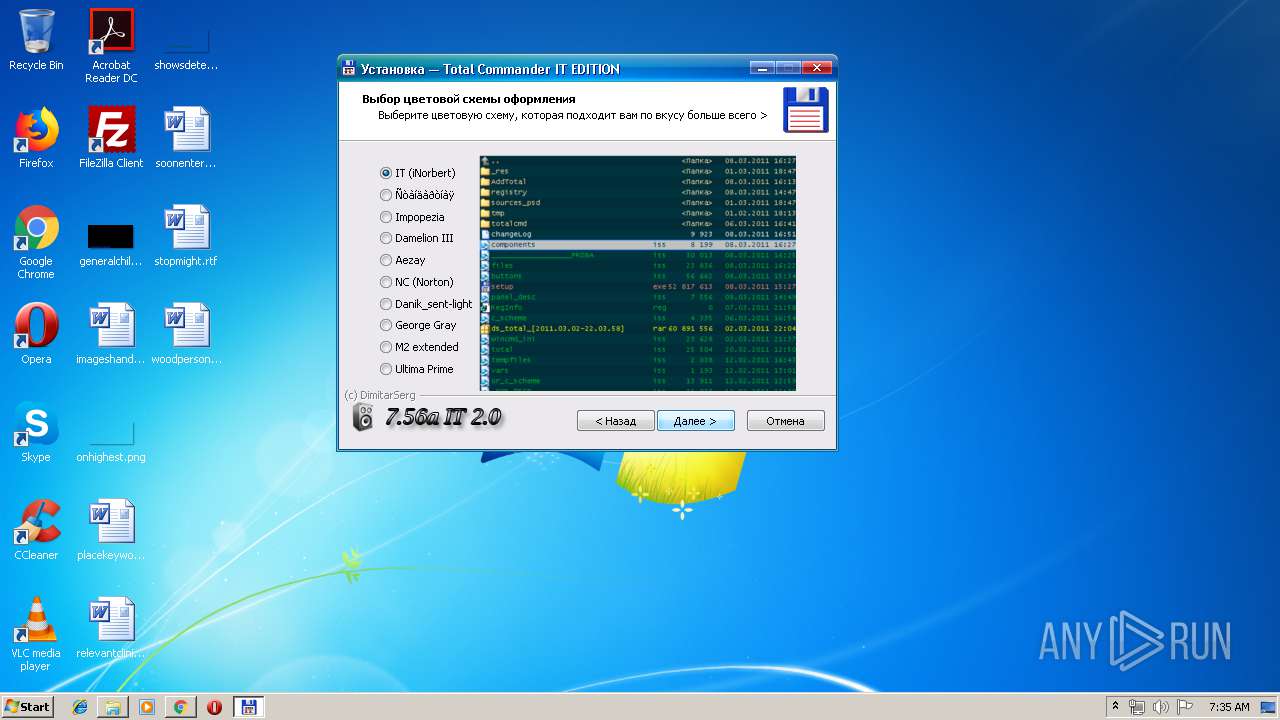Open the Start menu

[x=27, y=706]
